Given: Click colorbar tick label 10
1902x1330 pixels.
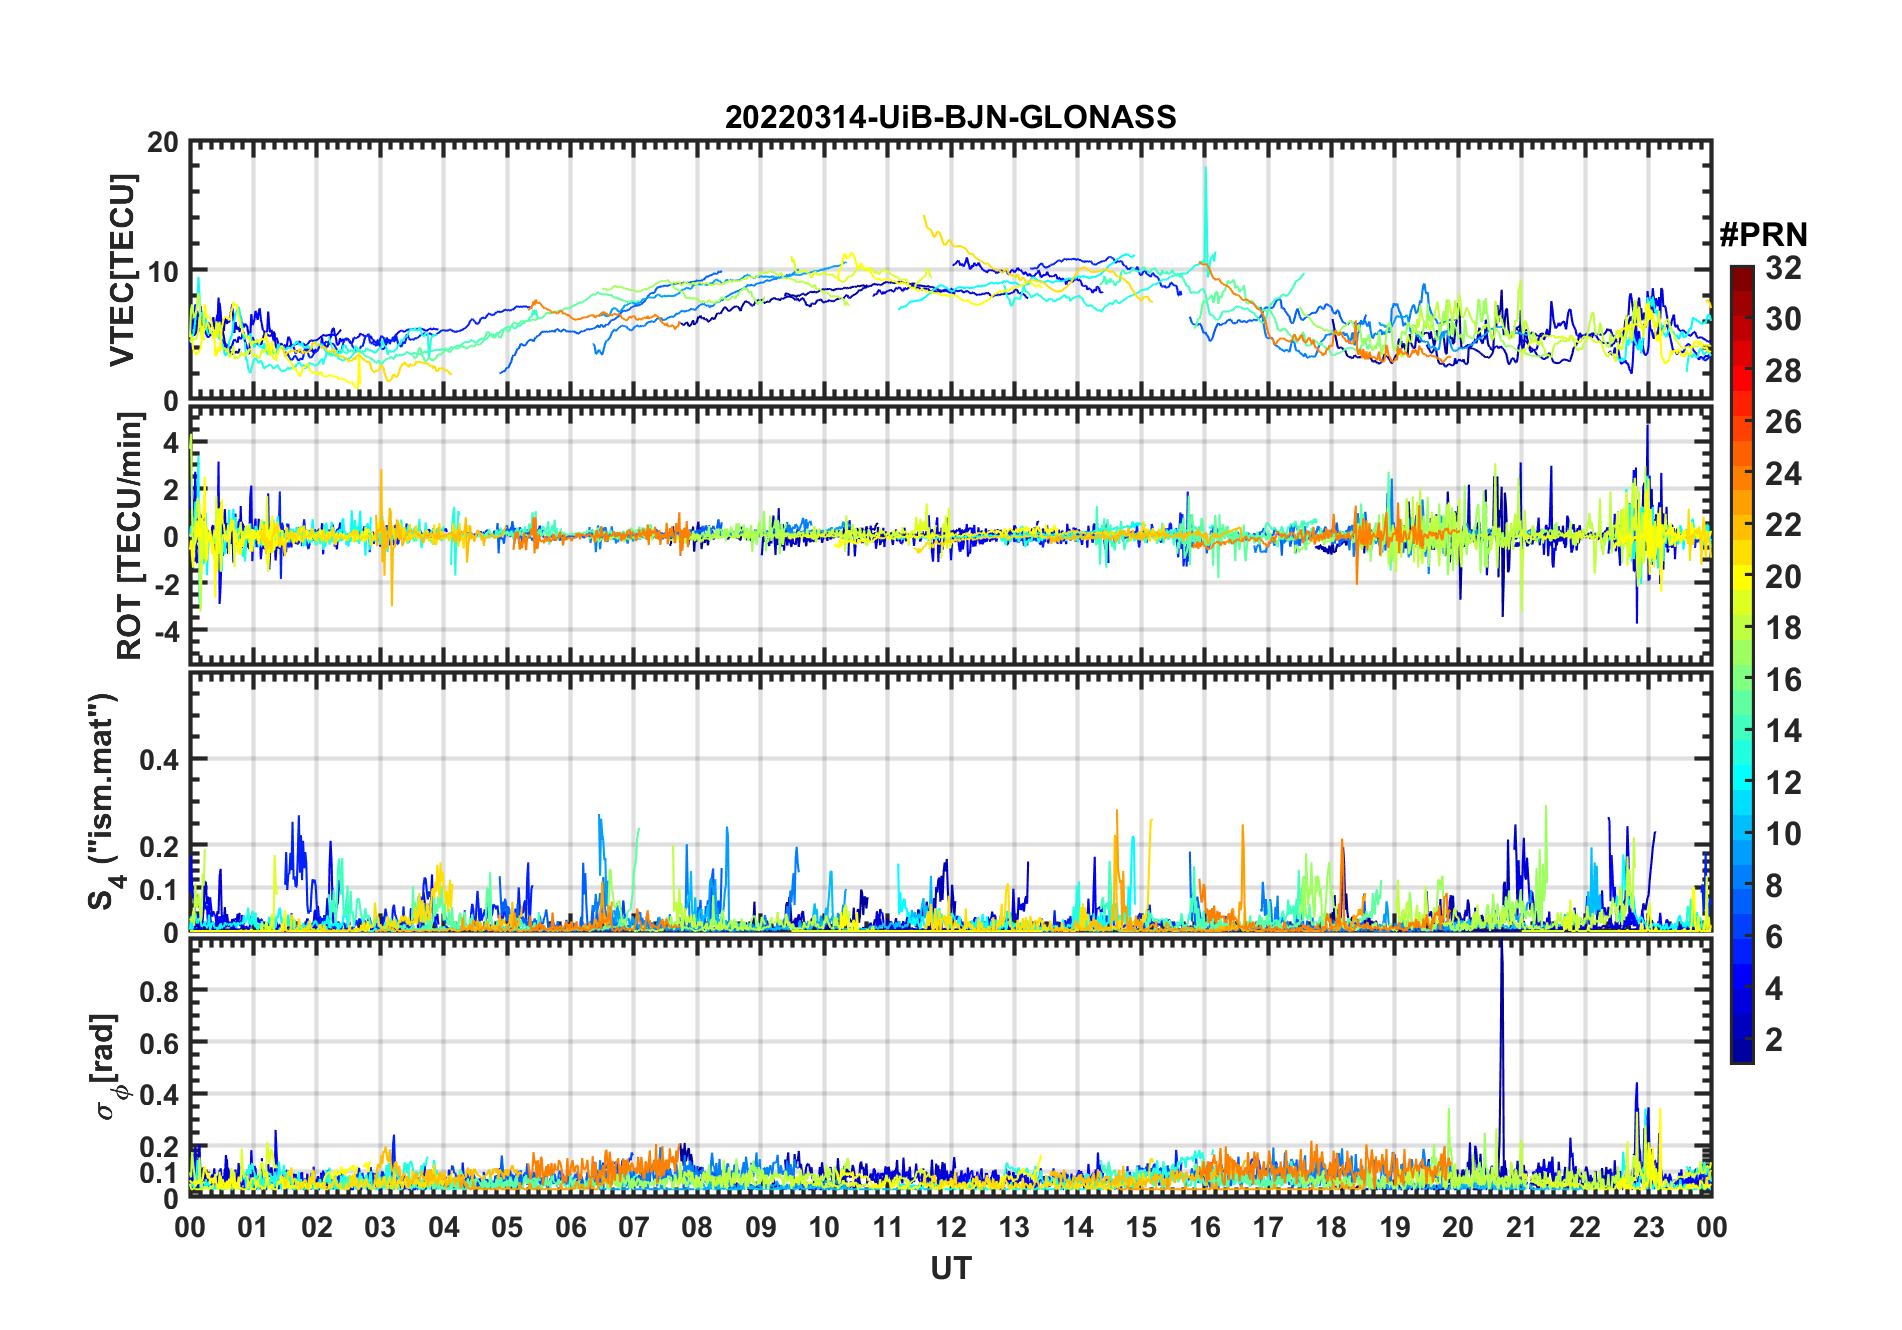Looking at the screenshot, I should (x=1783, y=834).
